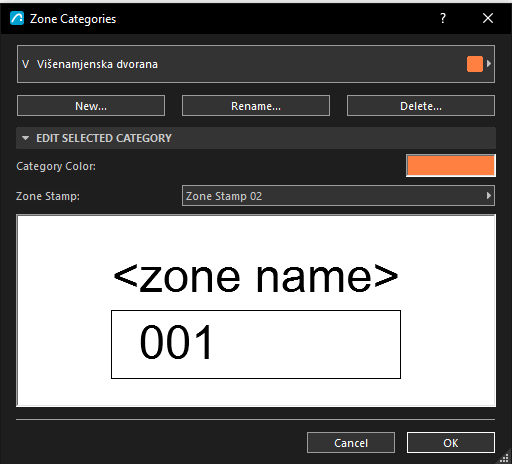Click the small orange swatch in category selector

(475, 64)
